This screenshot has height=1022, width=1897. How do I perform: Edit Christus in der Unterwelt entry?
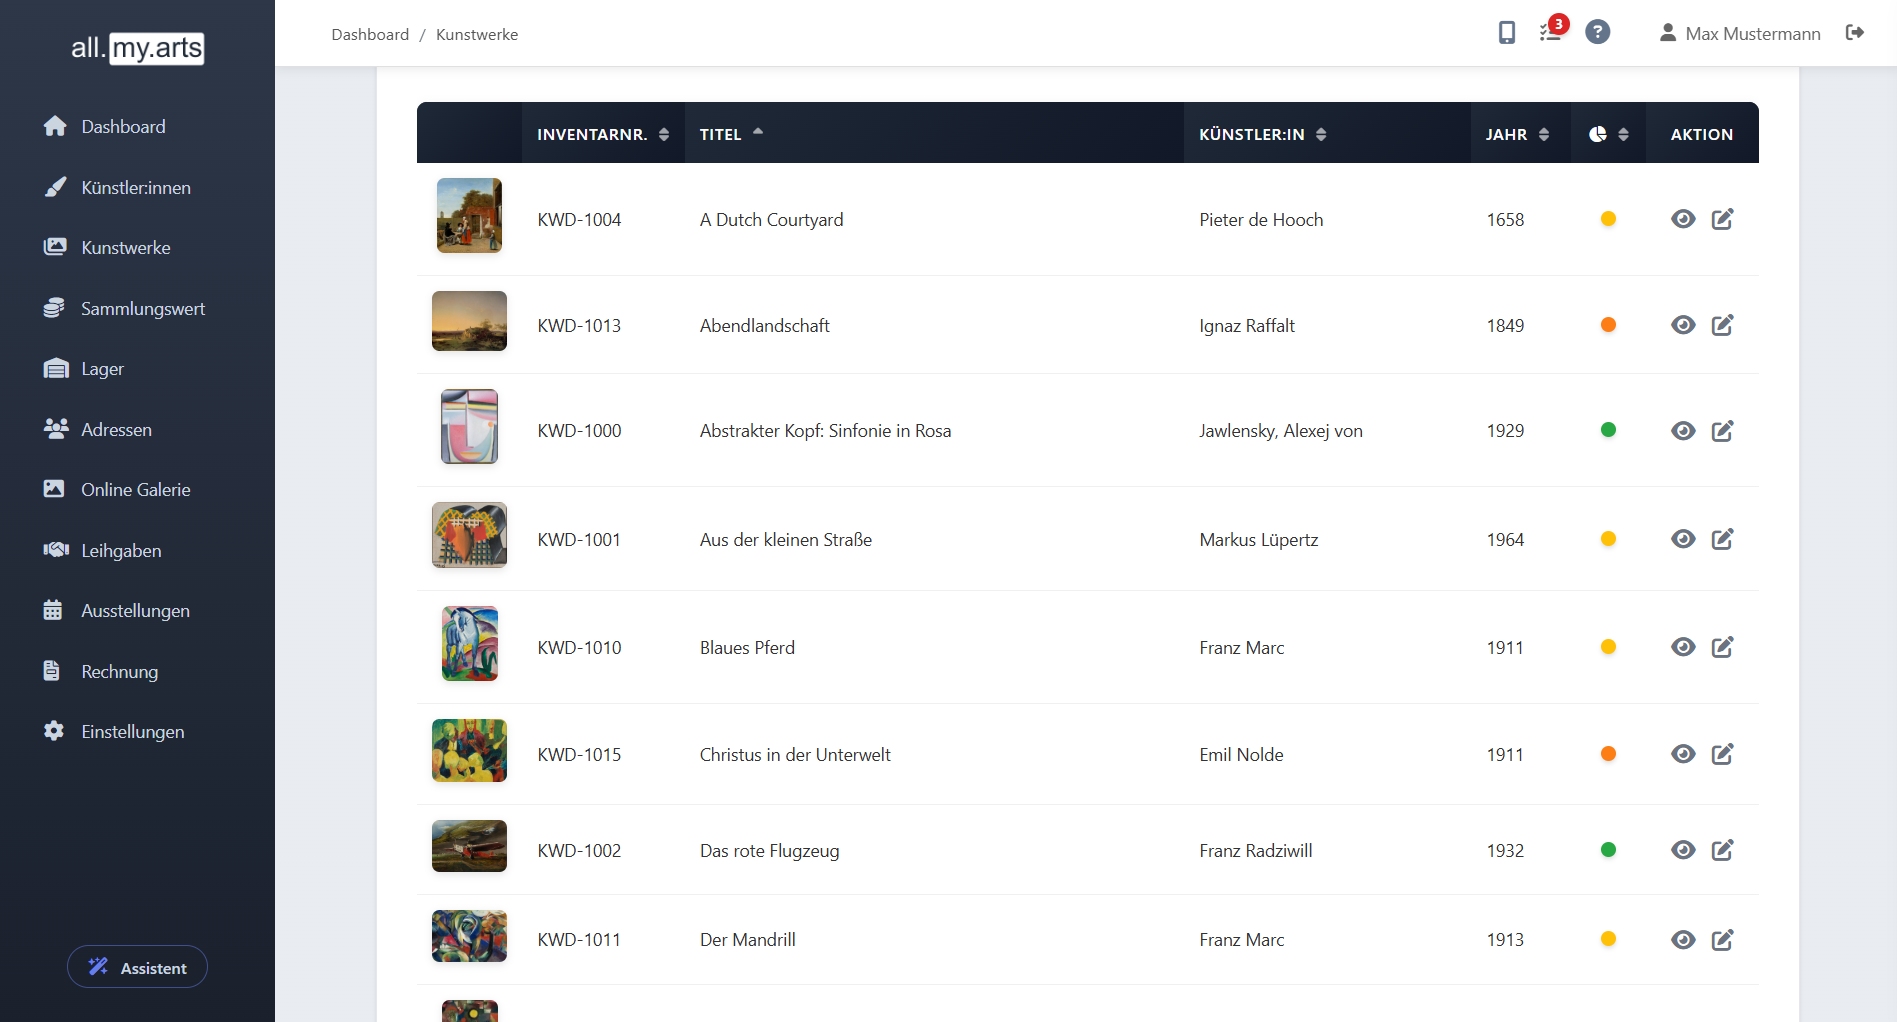tap(1722, 754)
